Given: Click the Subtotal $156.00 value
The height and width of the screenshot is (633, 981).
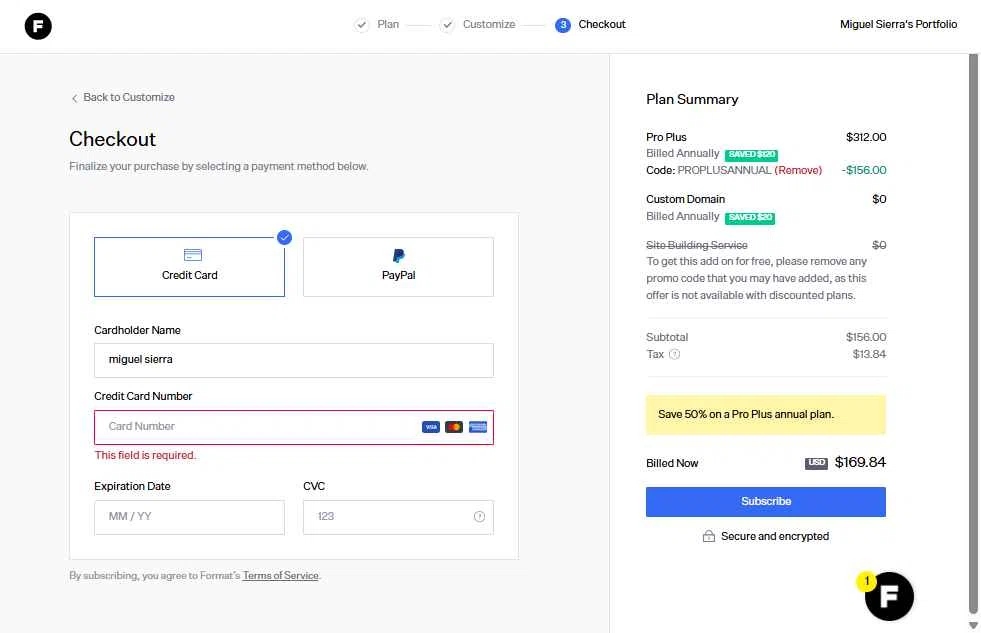Looking at the screenshot, I should pos(866,337).
